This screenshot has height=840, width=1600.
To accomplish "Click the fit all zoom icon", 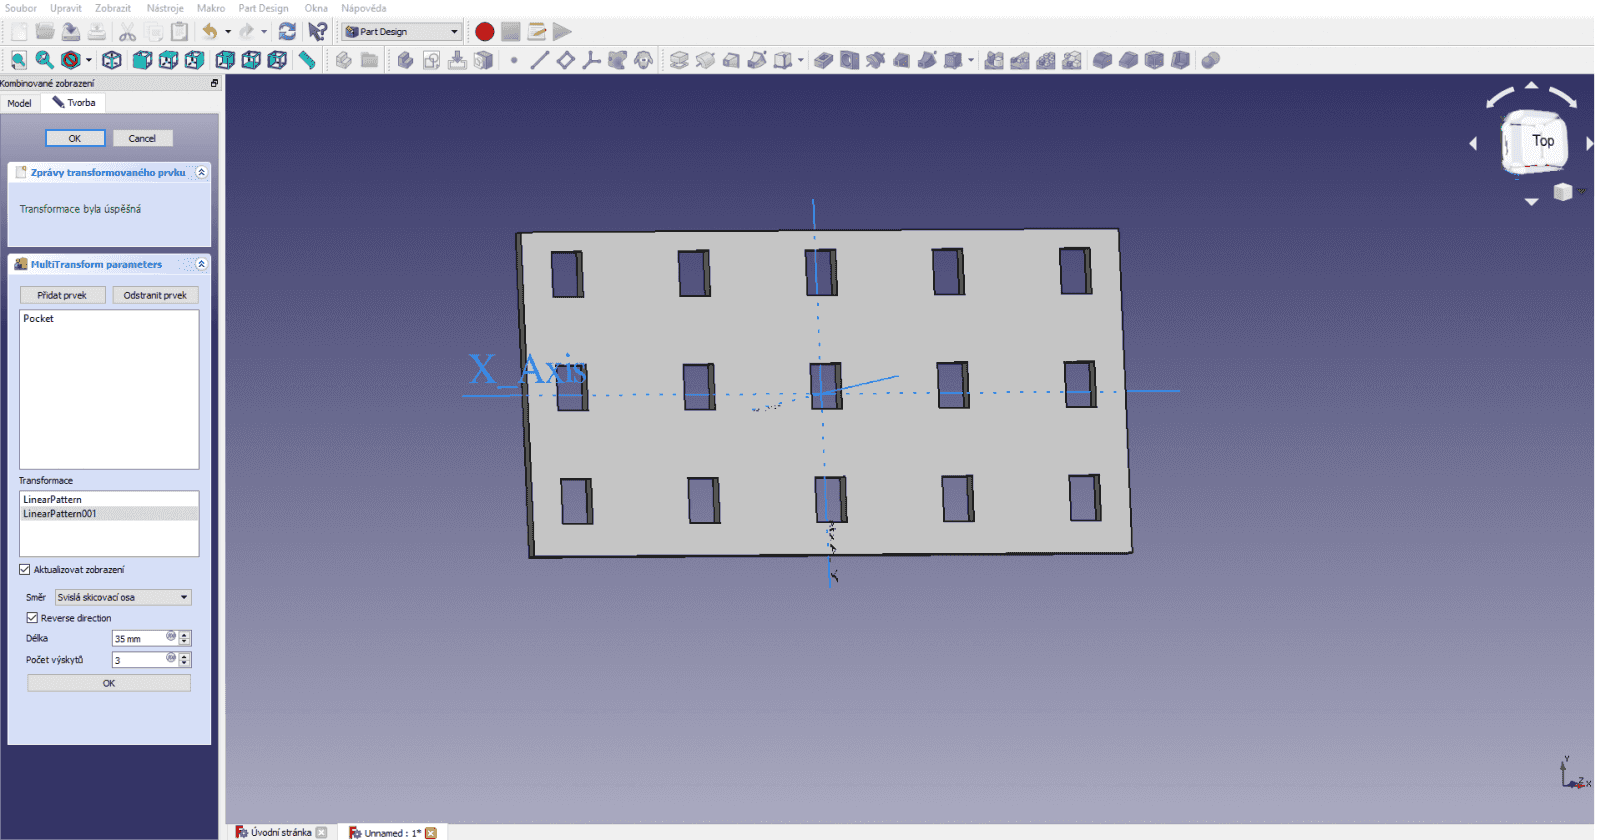I will click(19, 60).
